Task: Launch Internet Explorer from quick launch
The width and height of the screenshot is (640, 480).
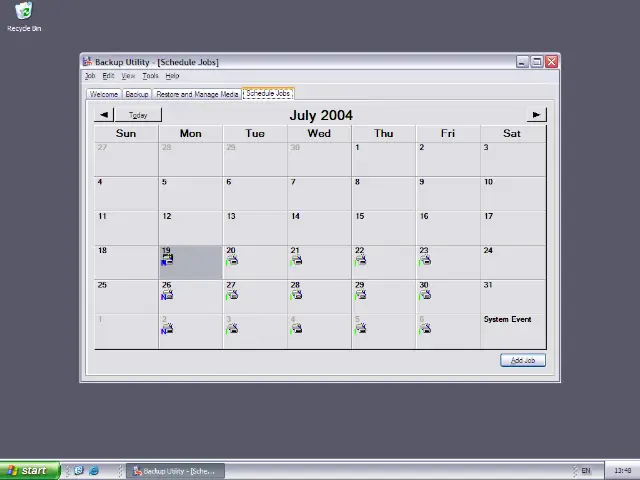Action: point(94,471)
